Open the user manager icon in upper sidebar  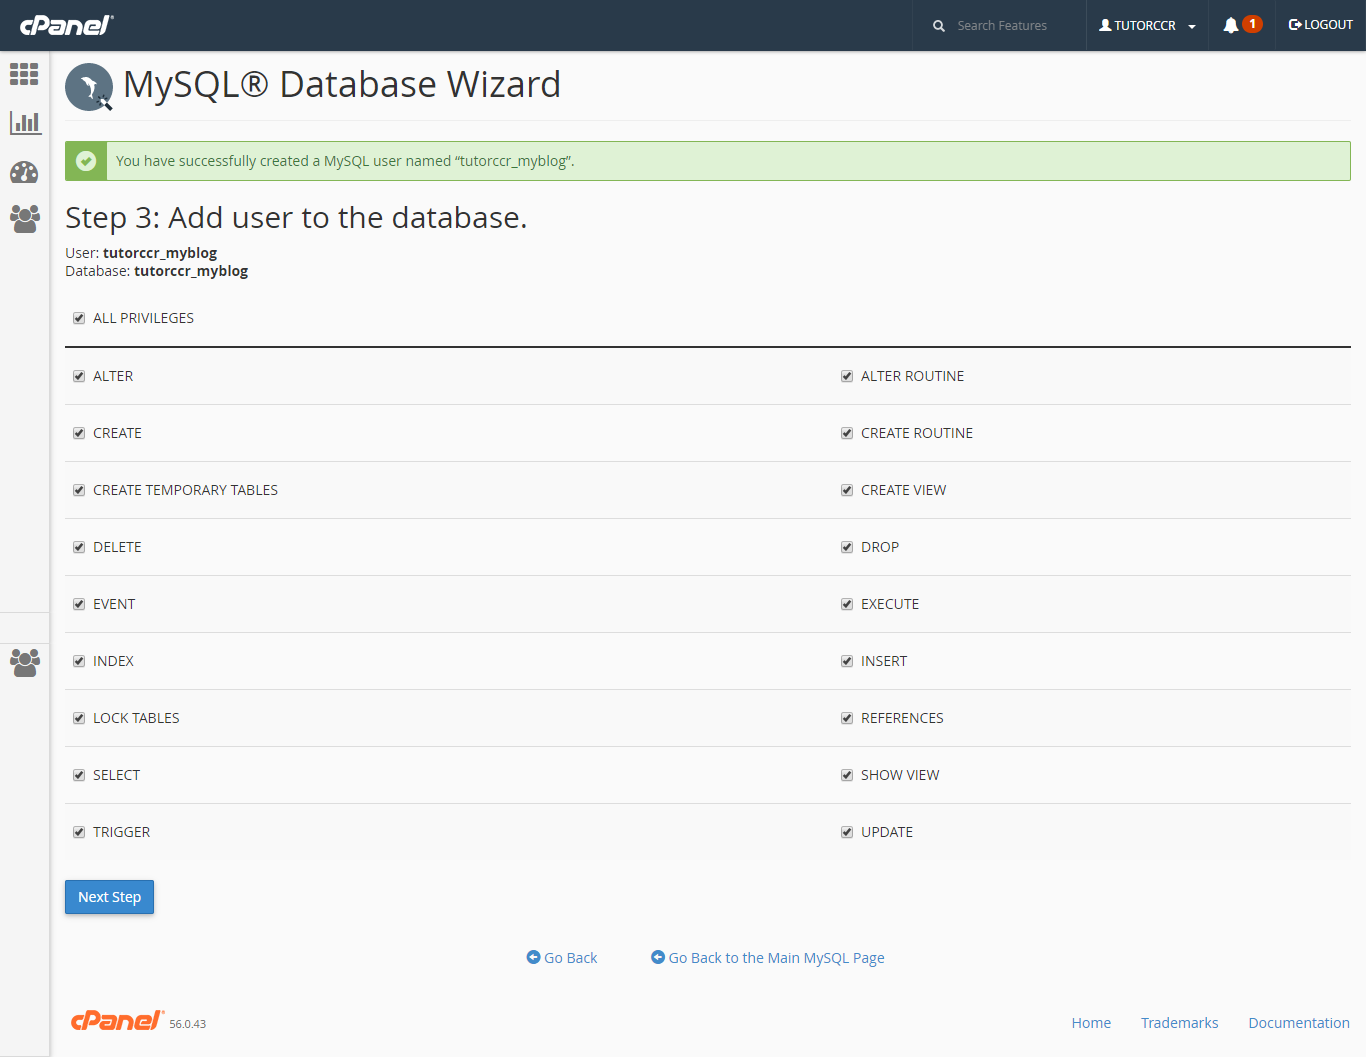[24, 219]
